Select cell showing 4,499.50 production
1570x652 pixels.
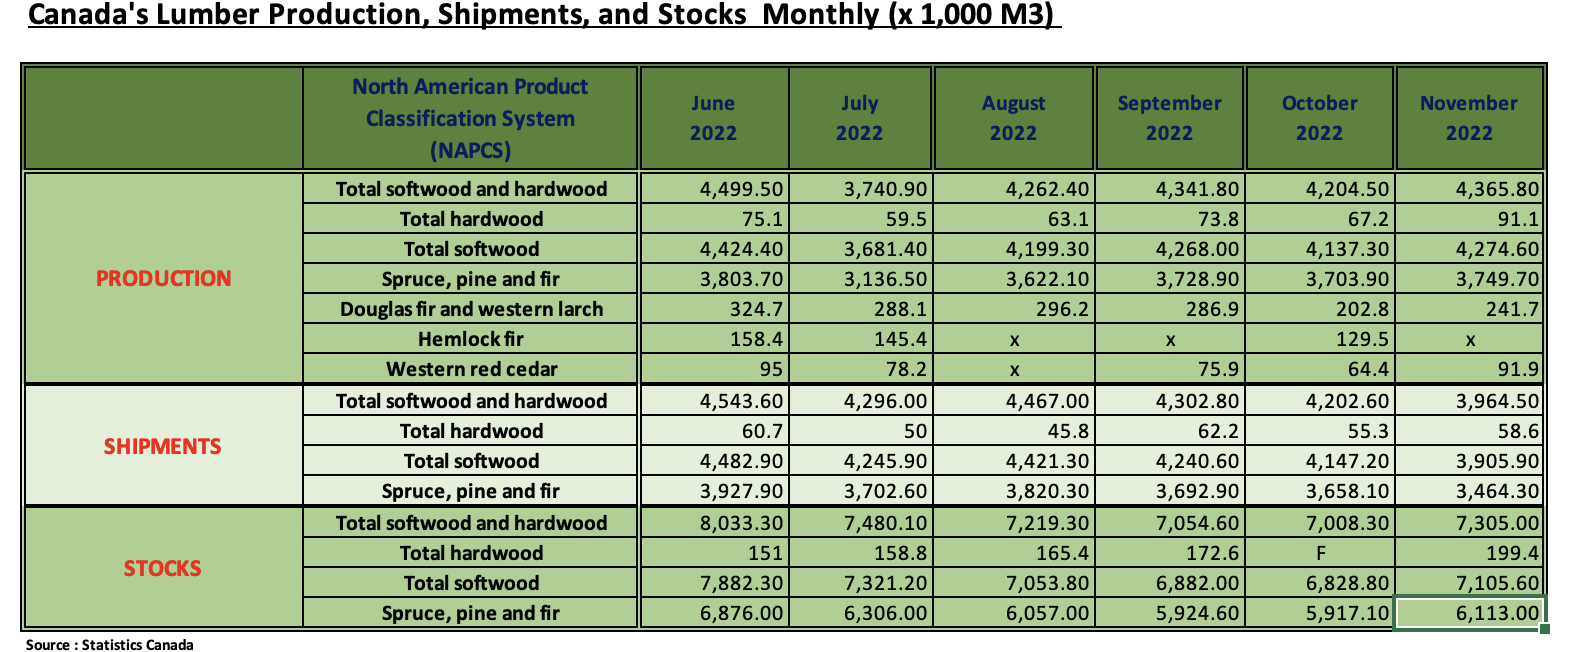pyautogui.click(x=714, y=189)
